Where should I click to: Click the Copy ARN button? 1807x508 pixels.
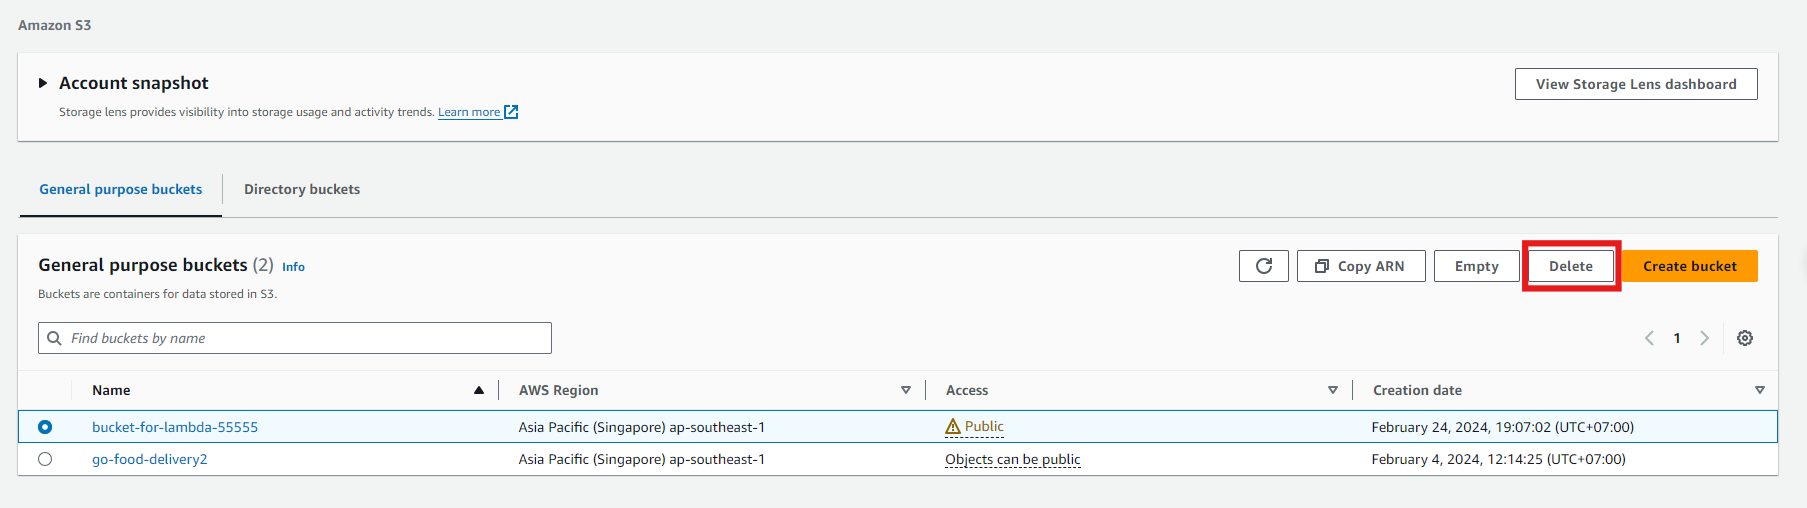1361,266
